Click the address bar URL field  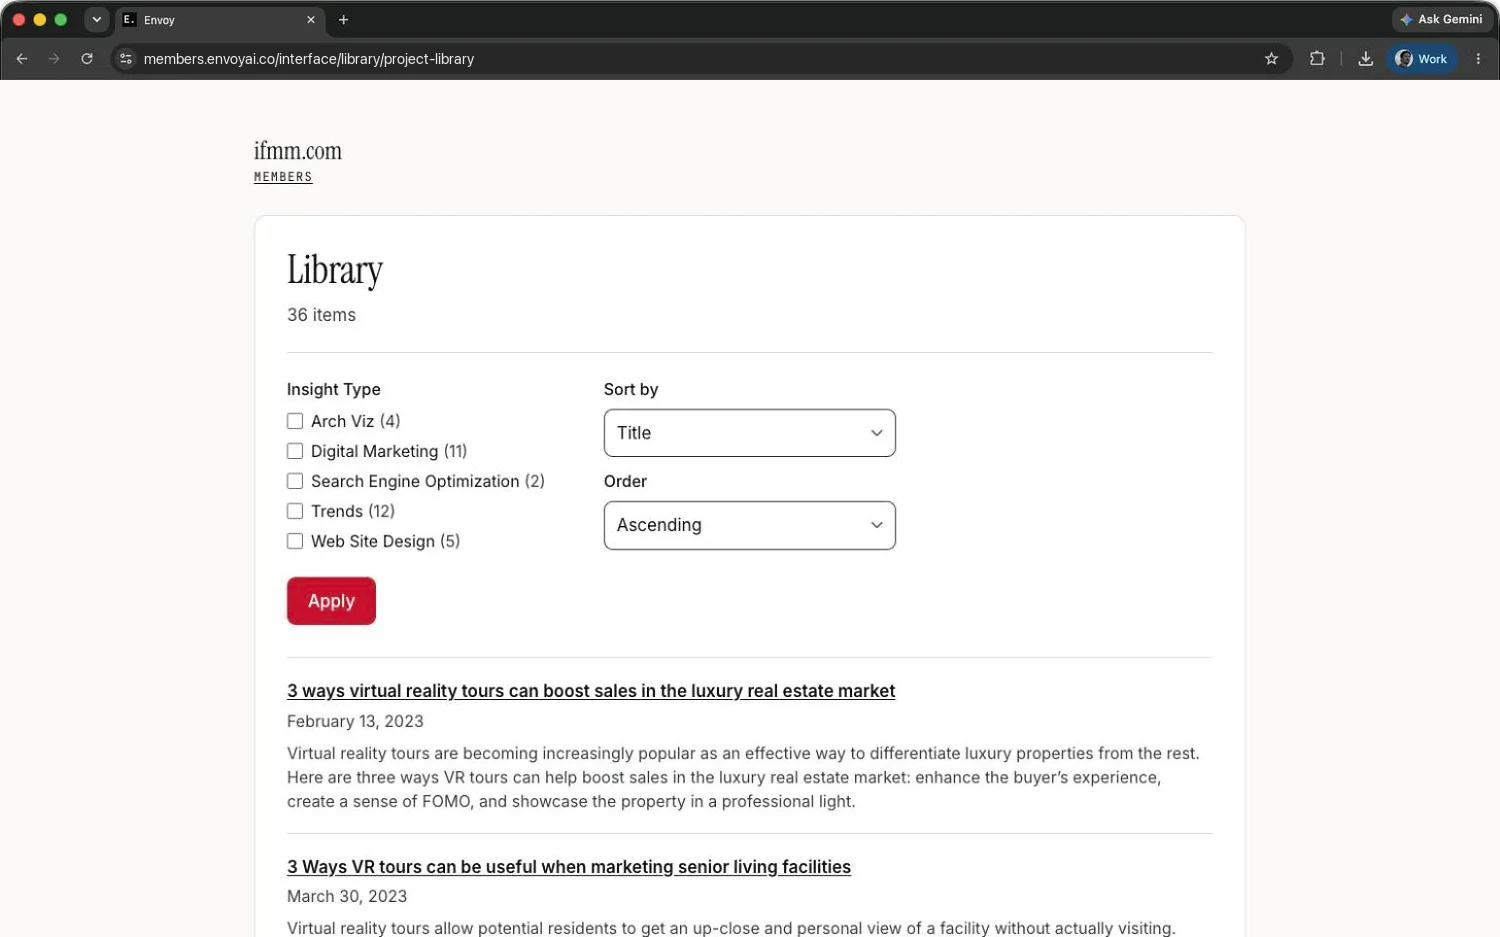(x=700, y=59)
